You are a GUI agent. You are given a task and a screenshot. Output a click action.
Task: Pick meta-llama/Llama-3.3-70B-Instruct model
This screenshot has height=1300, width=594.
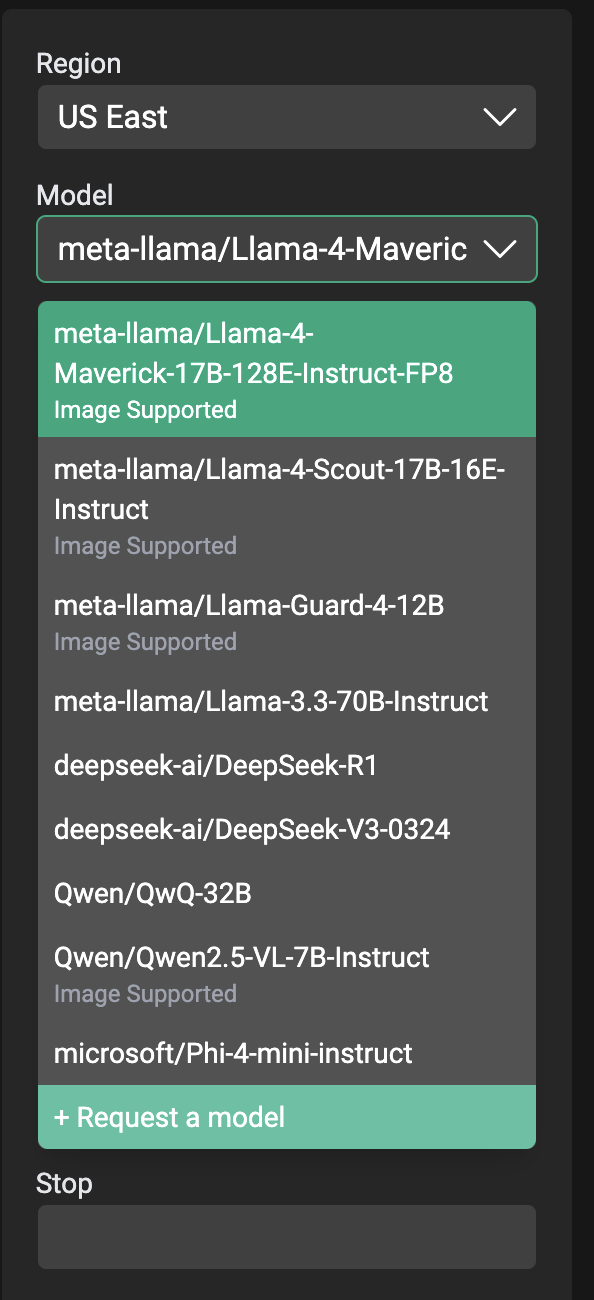(287, 701)
